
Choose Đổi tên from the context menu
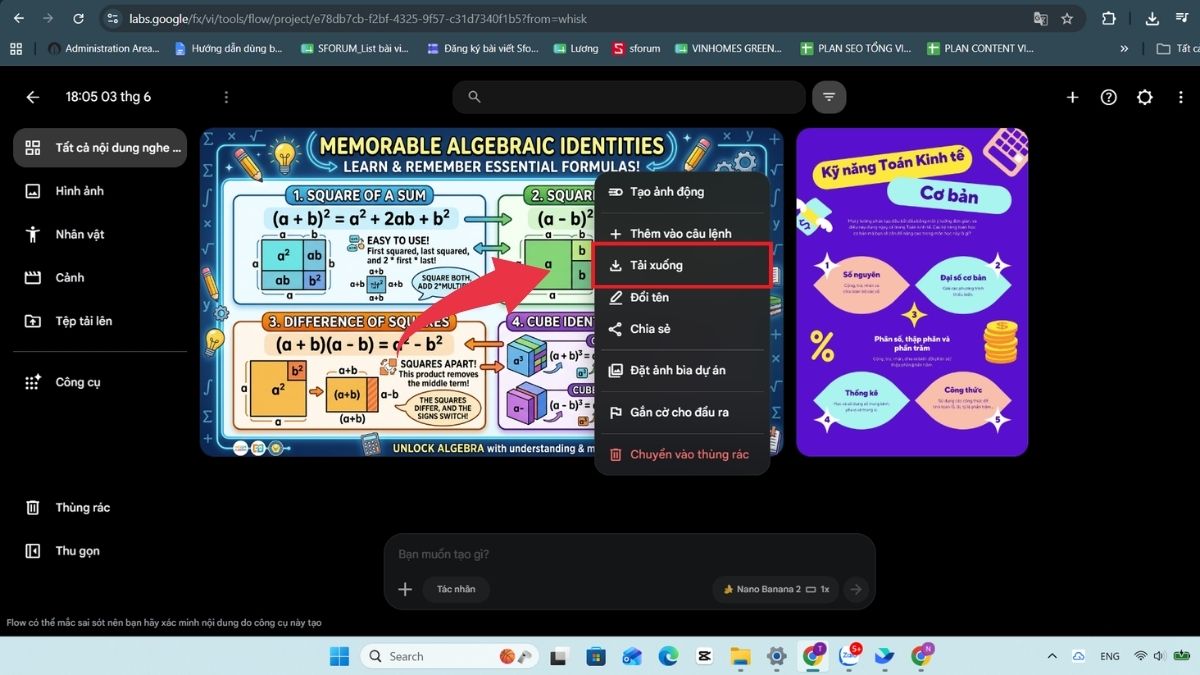tap(682, 297)
